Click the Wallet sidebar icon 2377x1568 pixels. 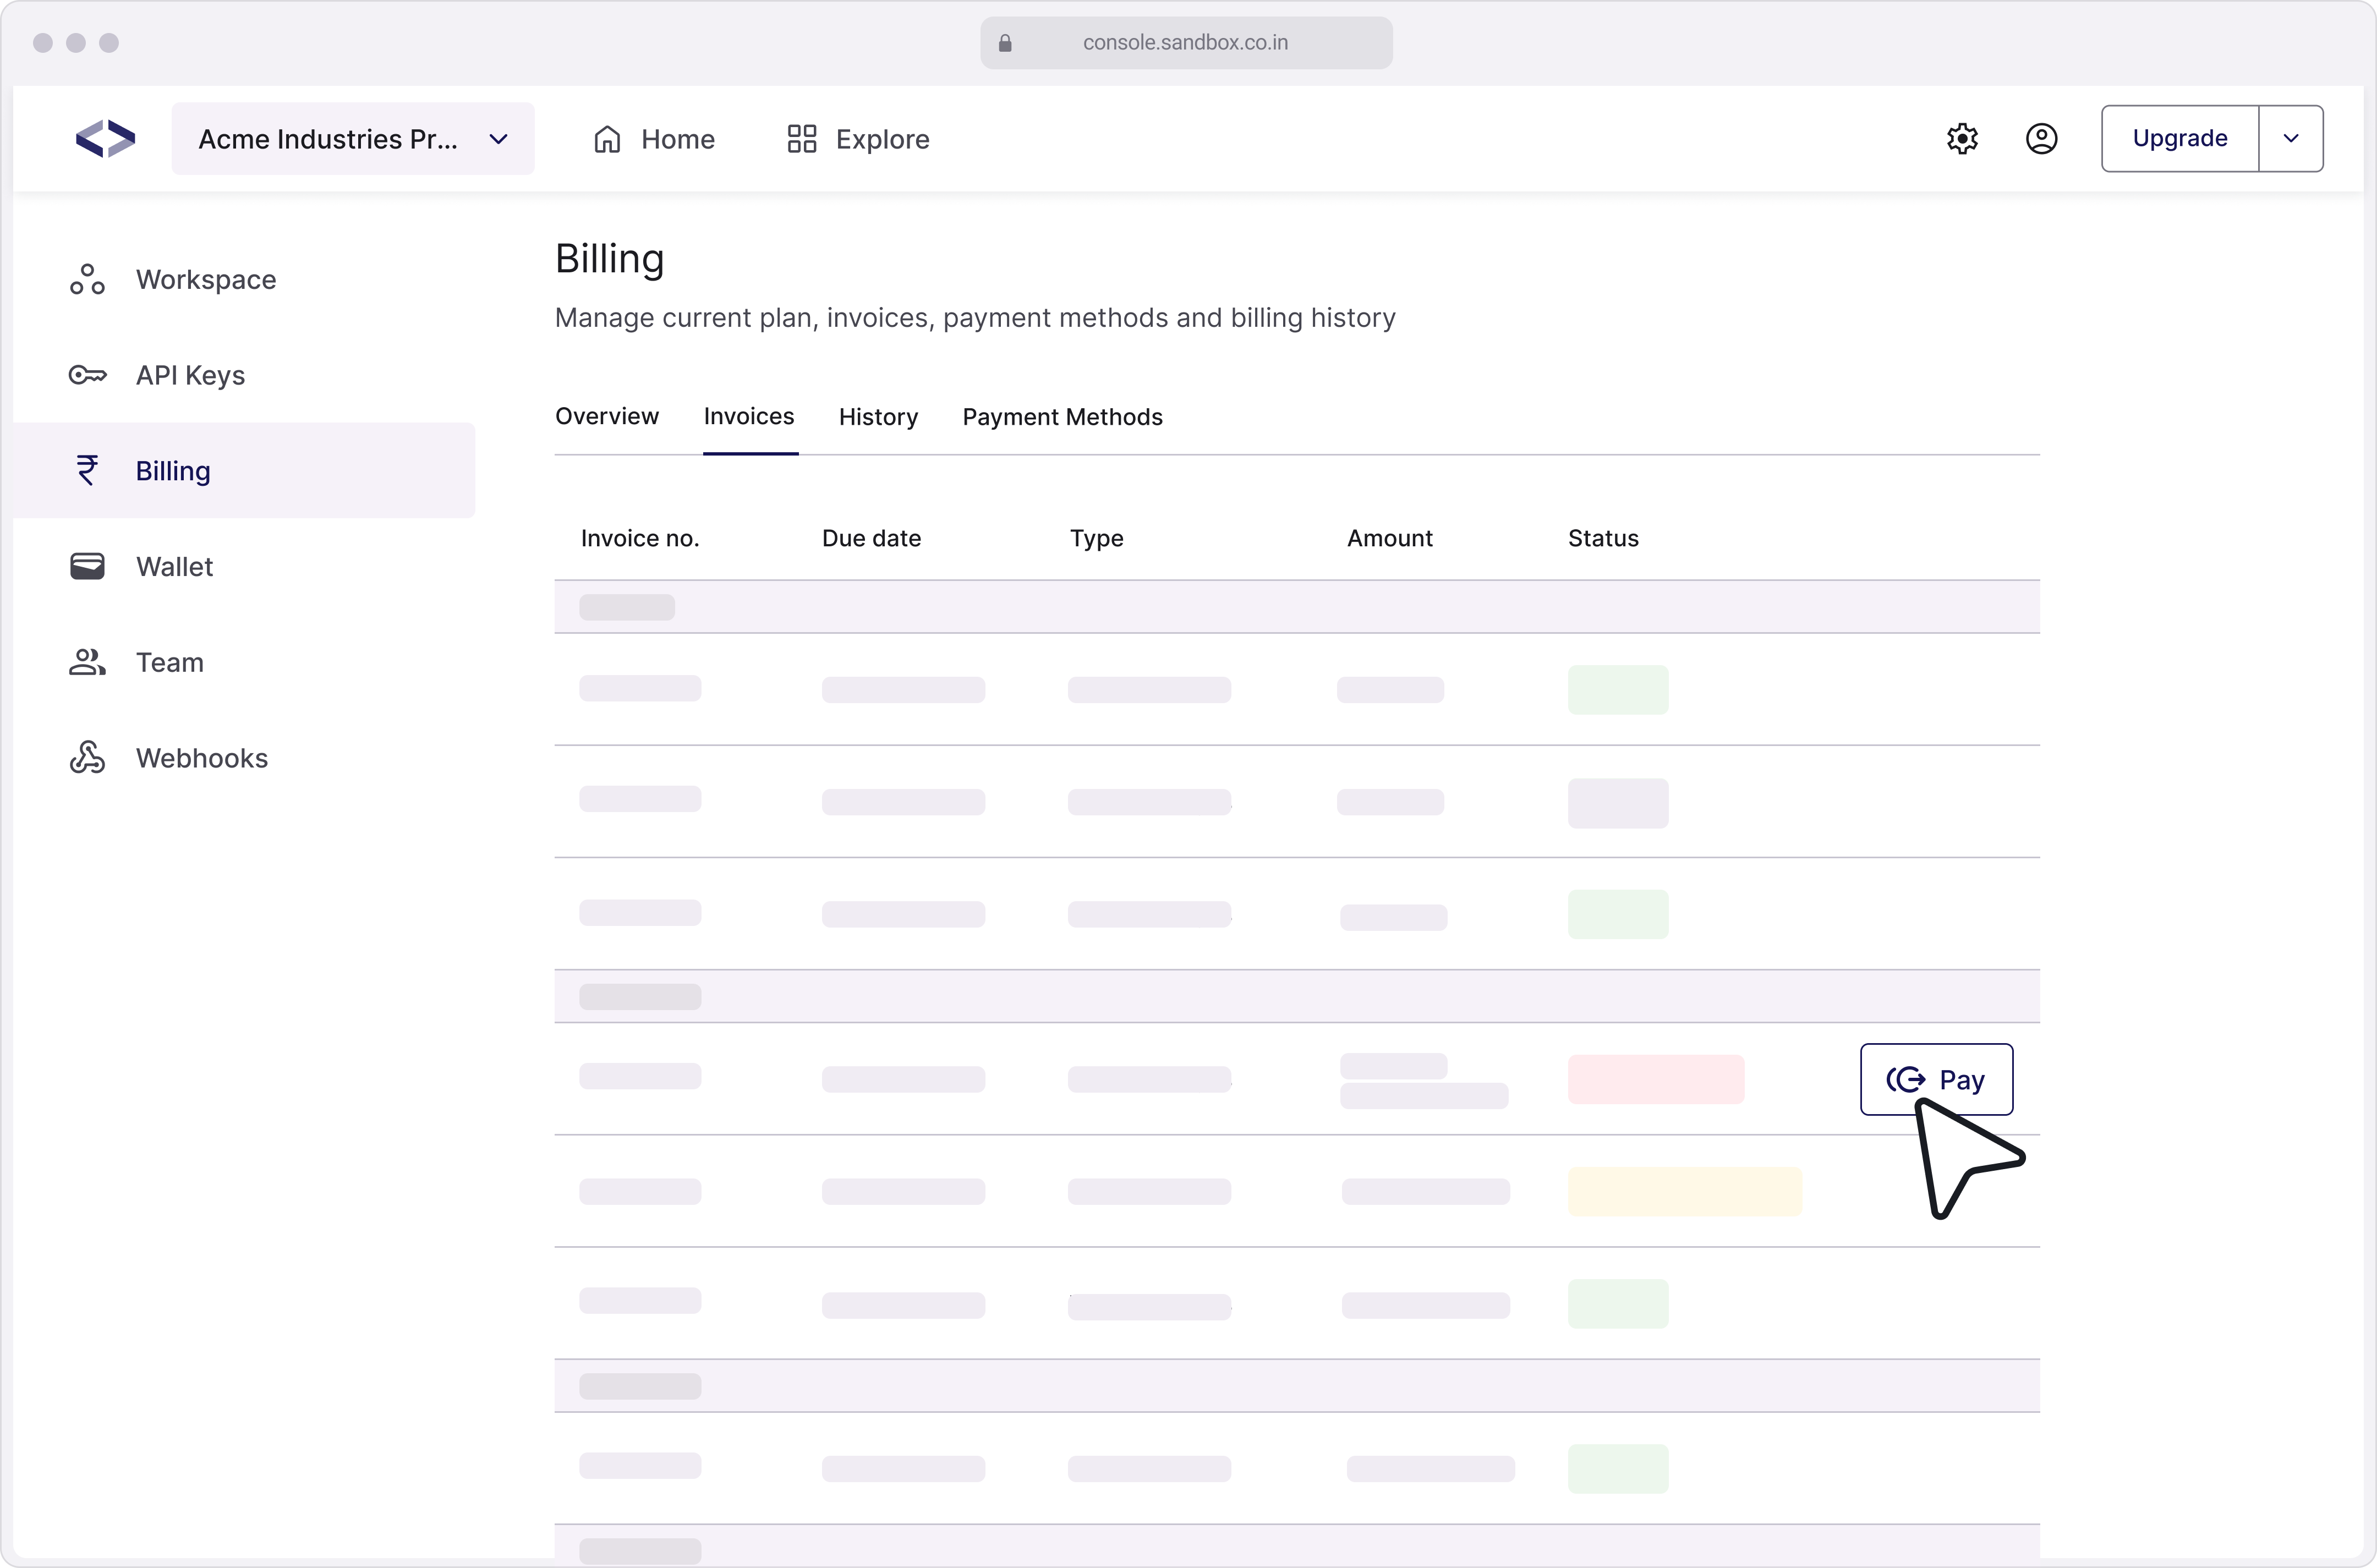click(87, 567)
